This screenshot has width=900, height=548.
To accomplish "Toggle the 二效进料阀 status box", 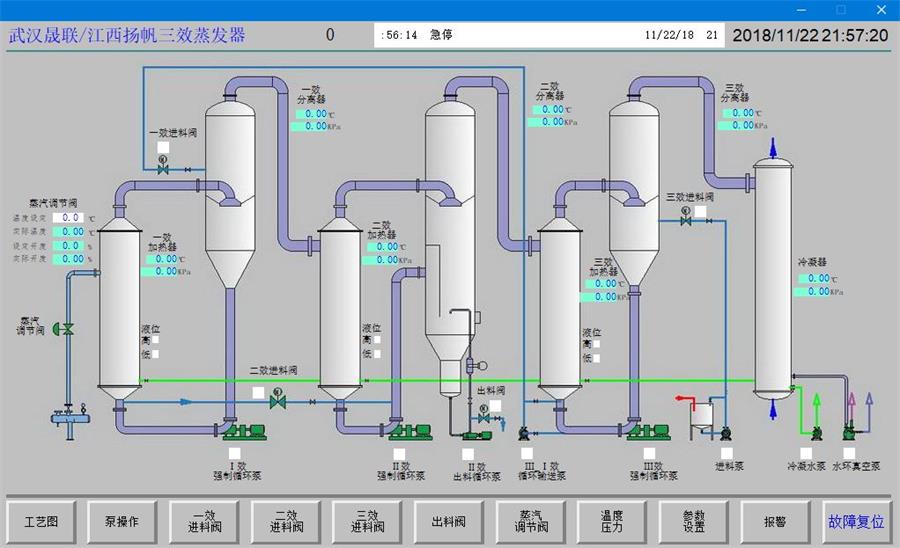I will tap(259, 392).
